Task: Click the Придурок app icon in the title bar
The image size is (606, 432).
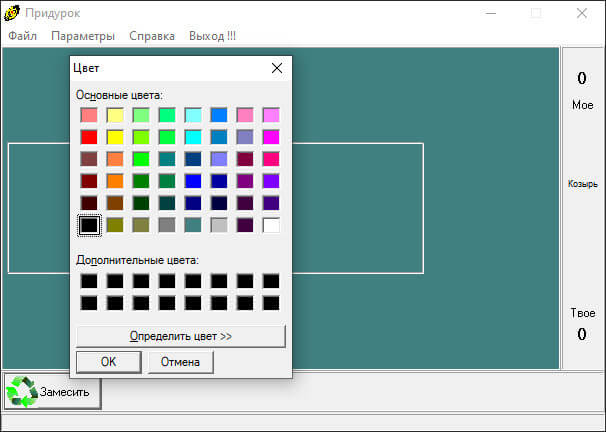Action: (12, 13)
